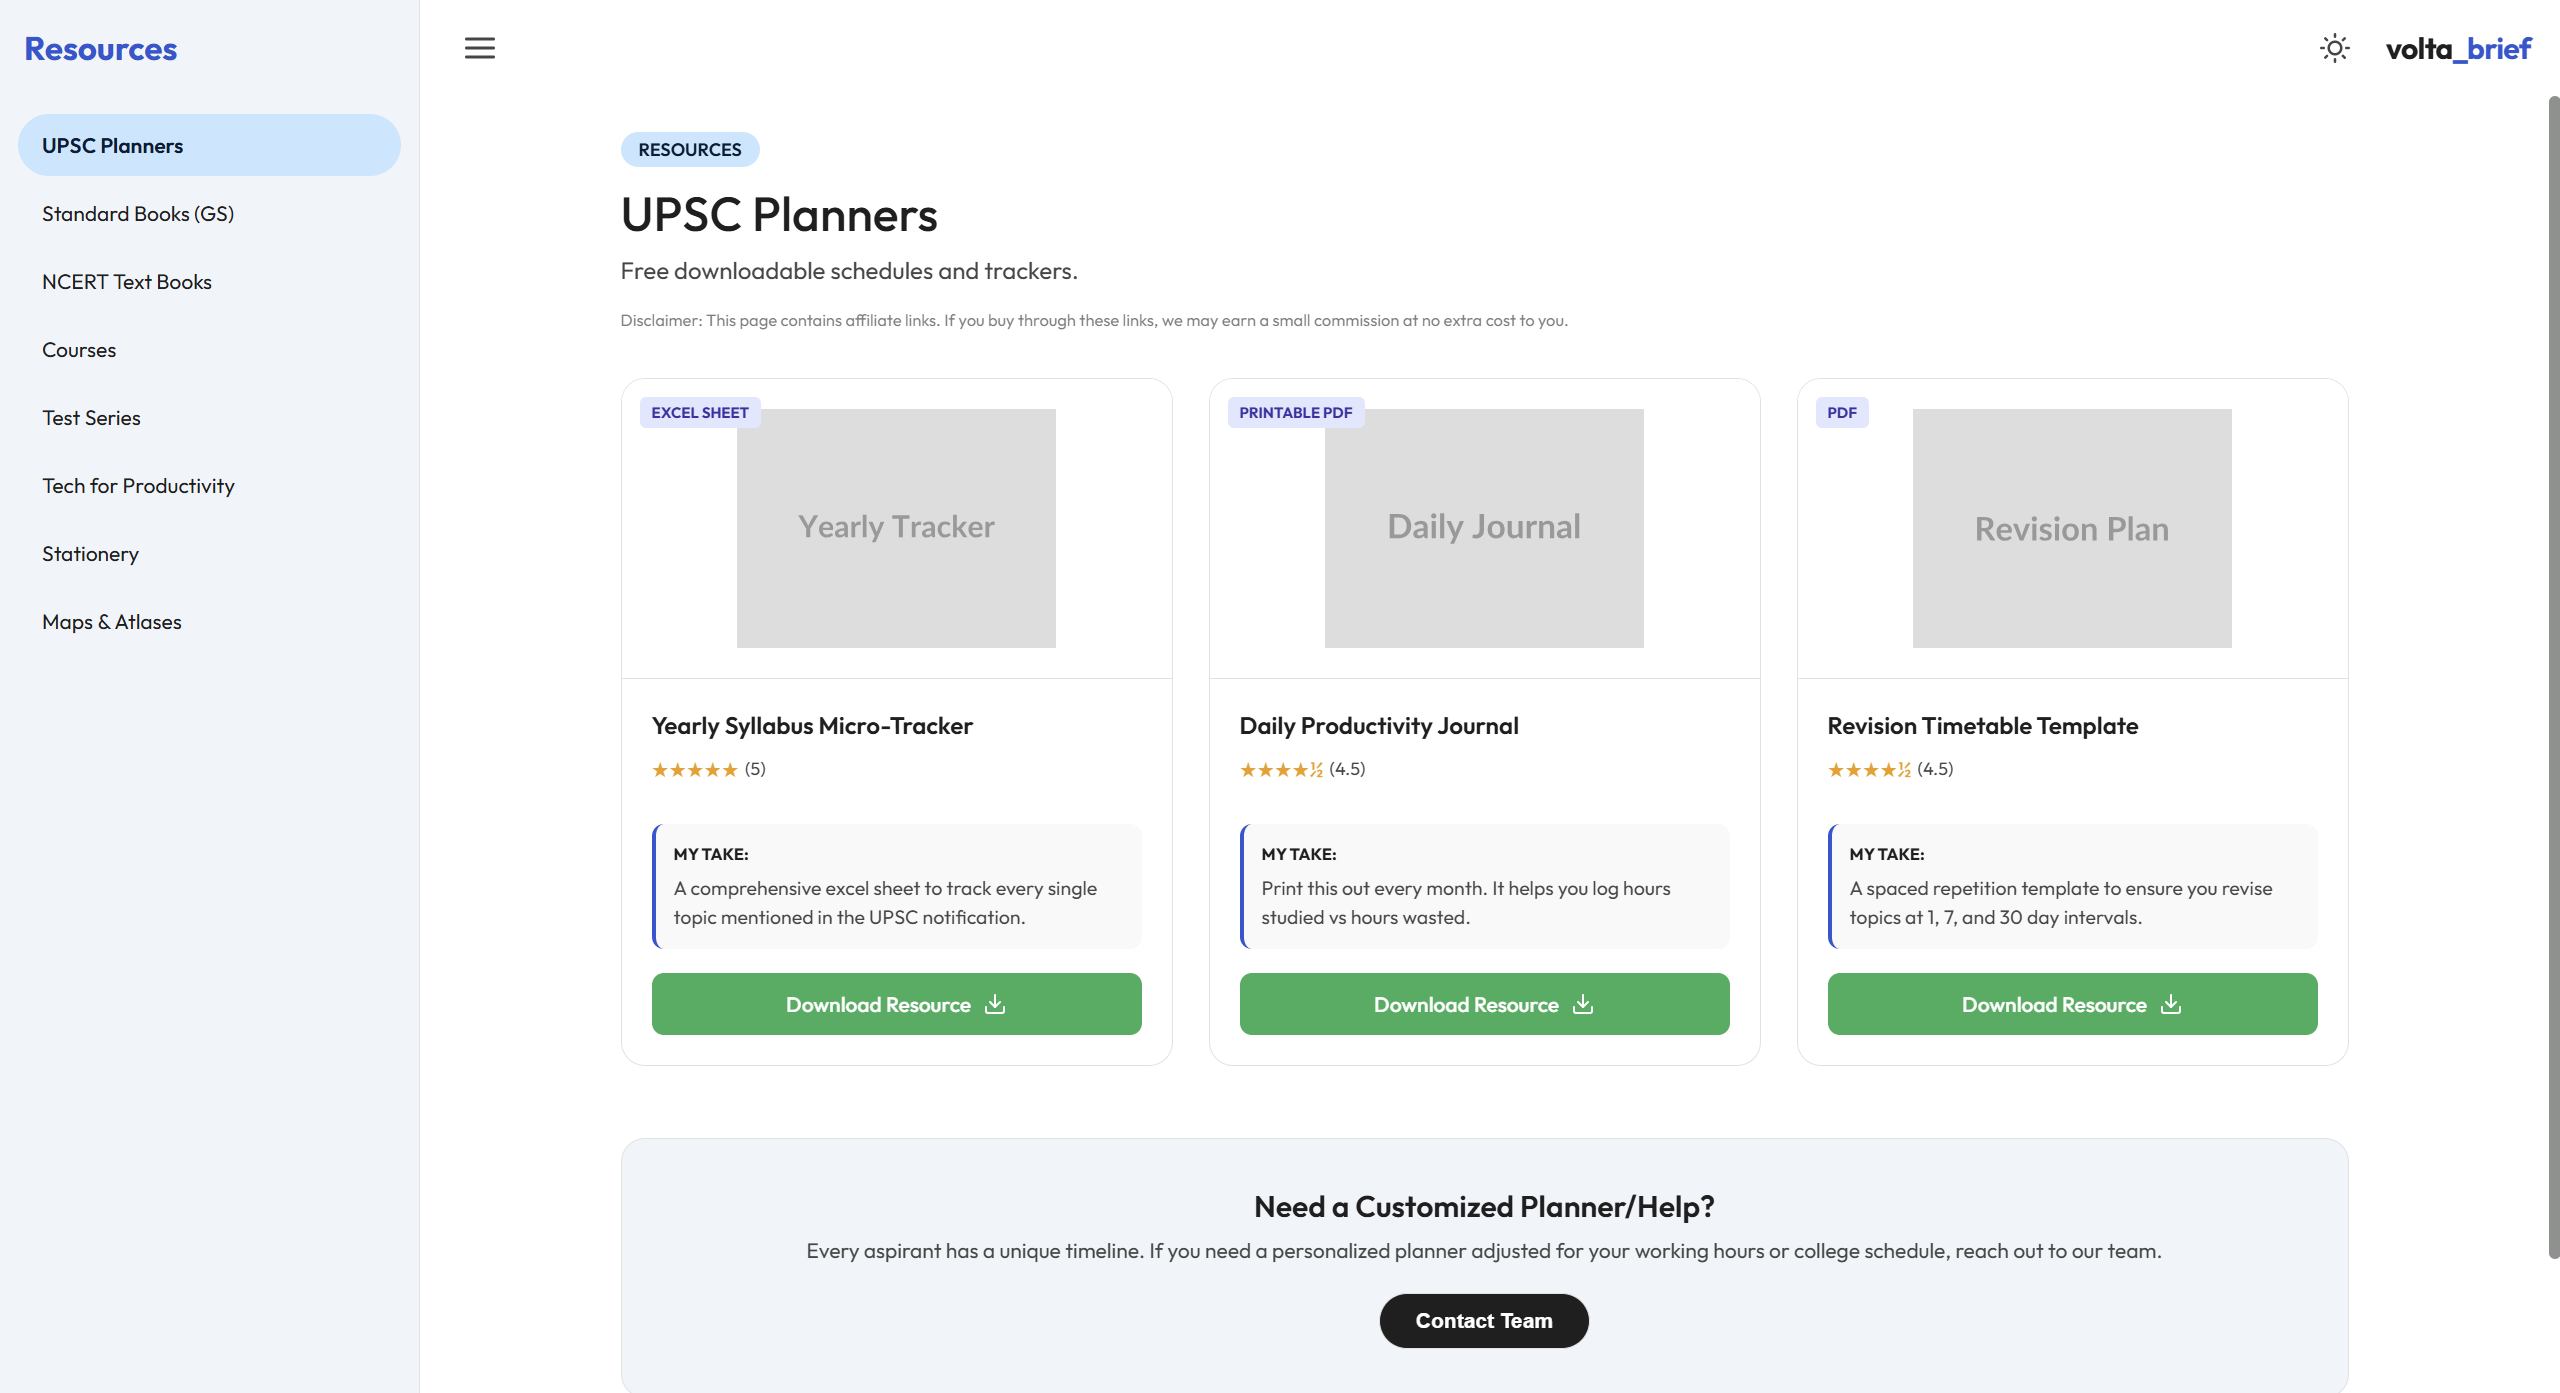Click the Yearly Tracker thumbnail image
The height and width of the screenshot is (1393, 2560).
click(x=896, y=528)
